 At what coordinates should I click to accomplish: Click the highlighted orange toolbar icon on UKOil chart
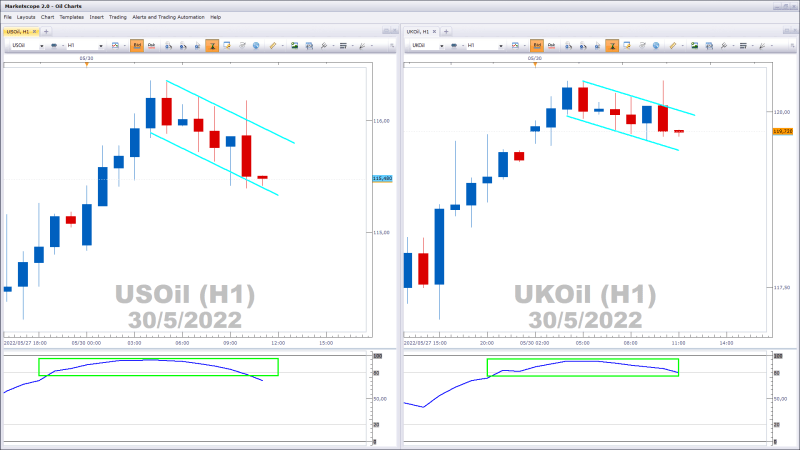612,45
